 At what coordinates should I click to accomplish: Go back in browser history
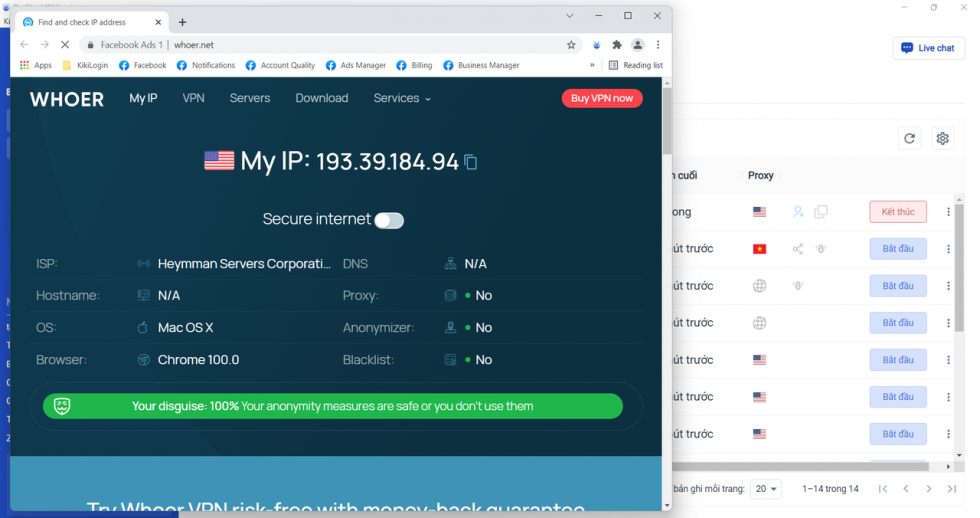click(x=24, y=44)
